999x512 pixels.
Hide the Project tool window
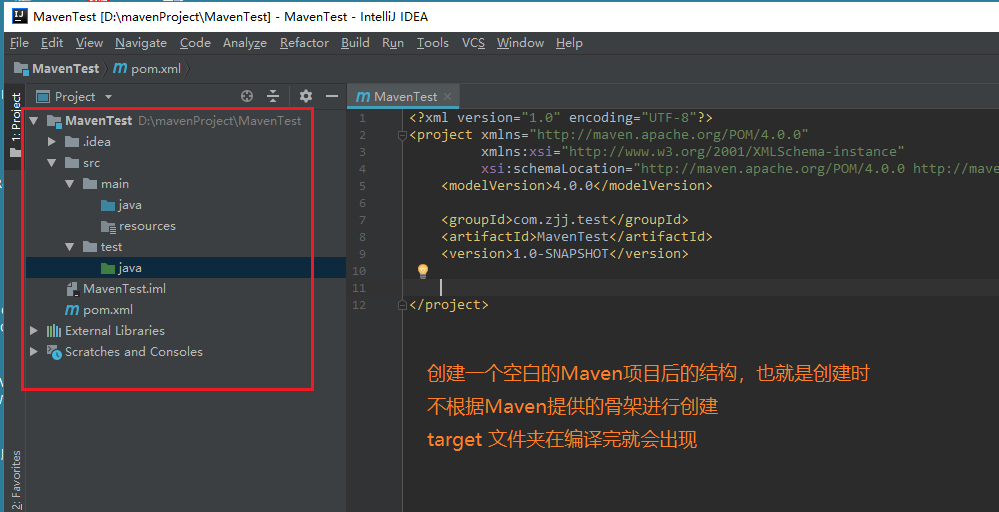[x=331, y=96]
